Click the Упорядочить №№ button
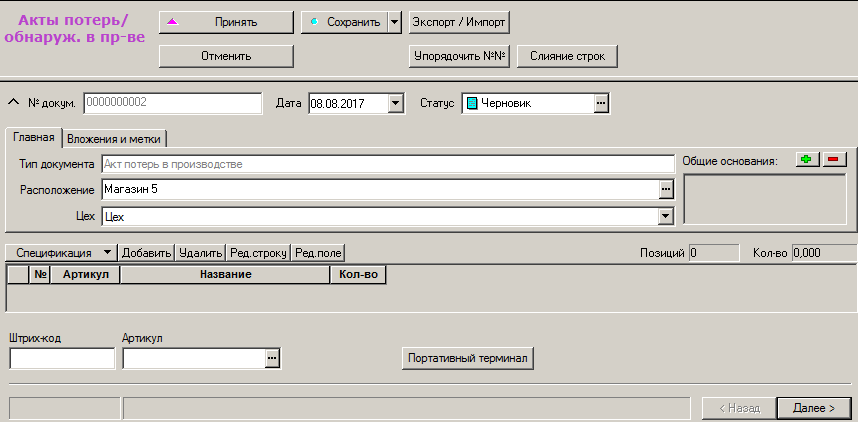The width and height of the screenshot is (858, 422). click(459, 56)
